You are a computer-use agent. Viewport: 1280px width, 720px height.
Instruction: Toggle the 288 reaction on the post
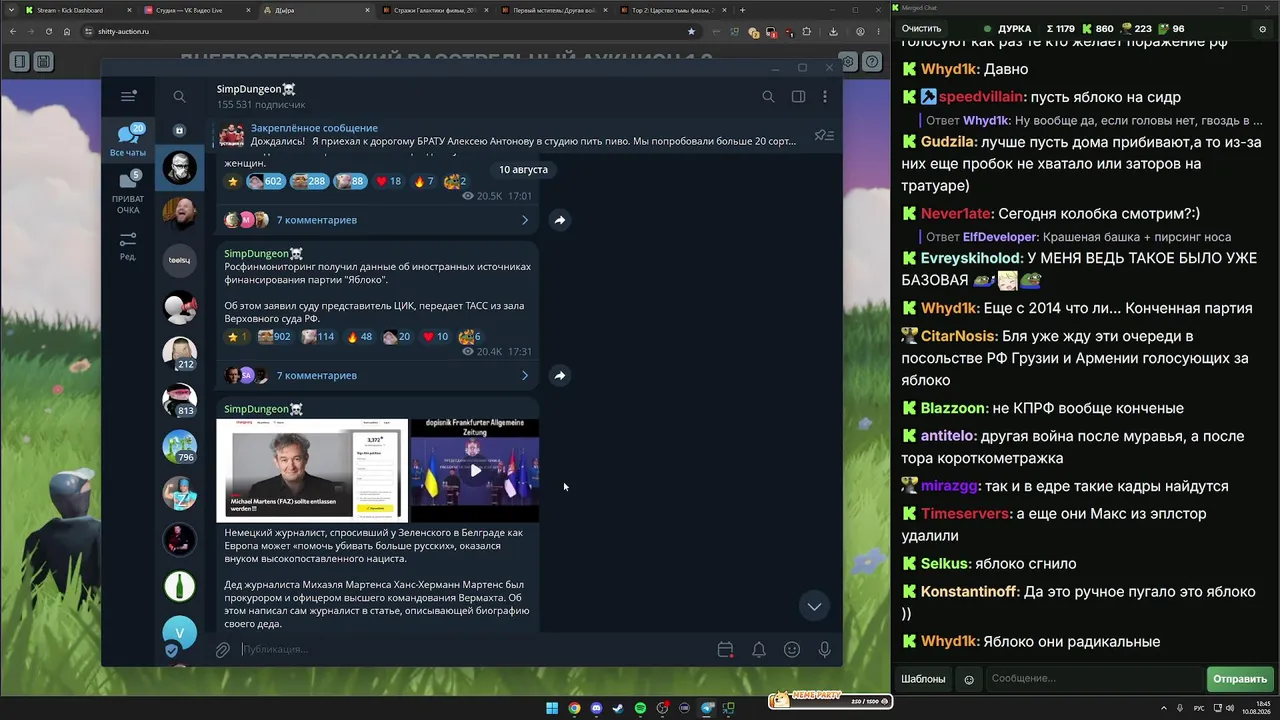click(308, 181)
